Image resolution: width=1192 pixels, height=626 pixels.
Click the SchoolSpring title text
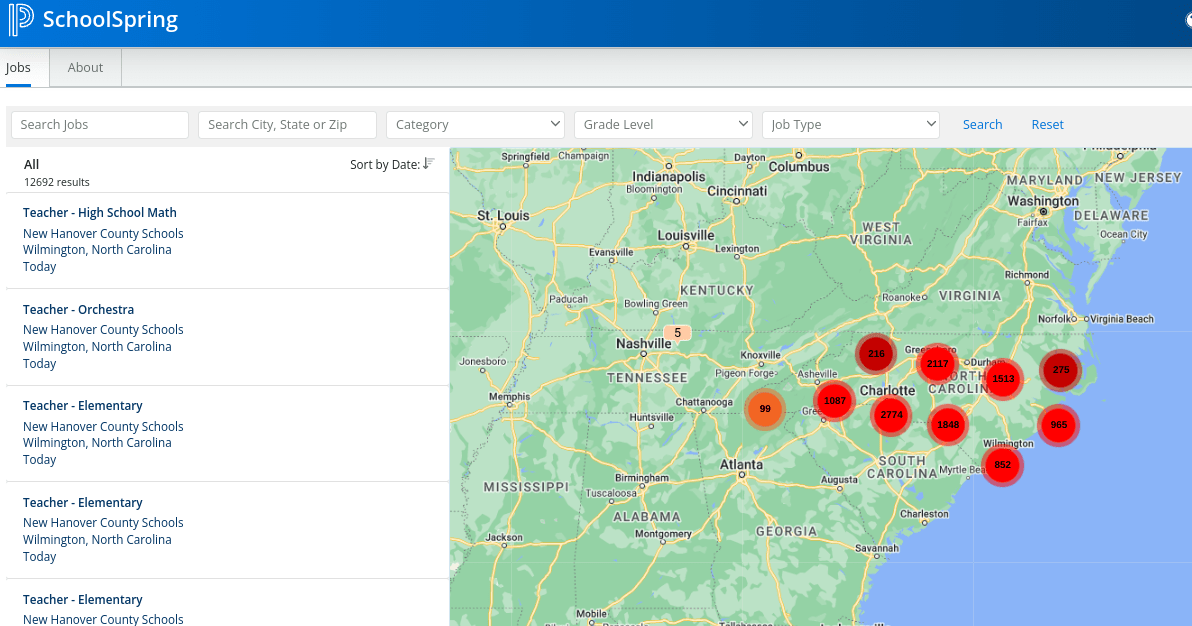110,20
